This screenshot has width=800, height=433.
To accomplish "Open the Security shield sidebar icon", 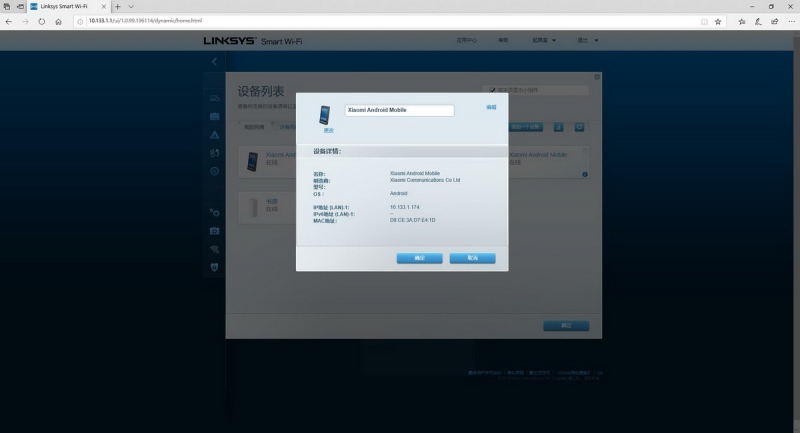I will click(215, 267).
